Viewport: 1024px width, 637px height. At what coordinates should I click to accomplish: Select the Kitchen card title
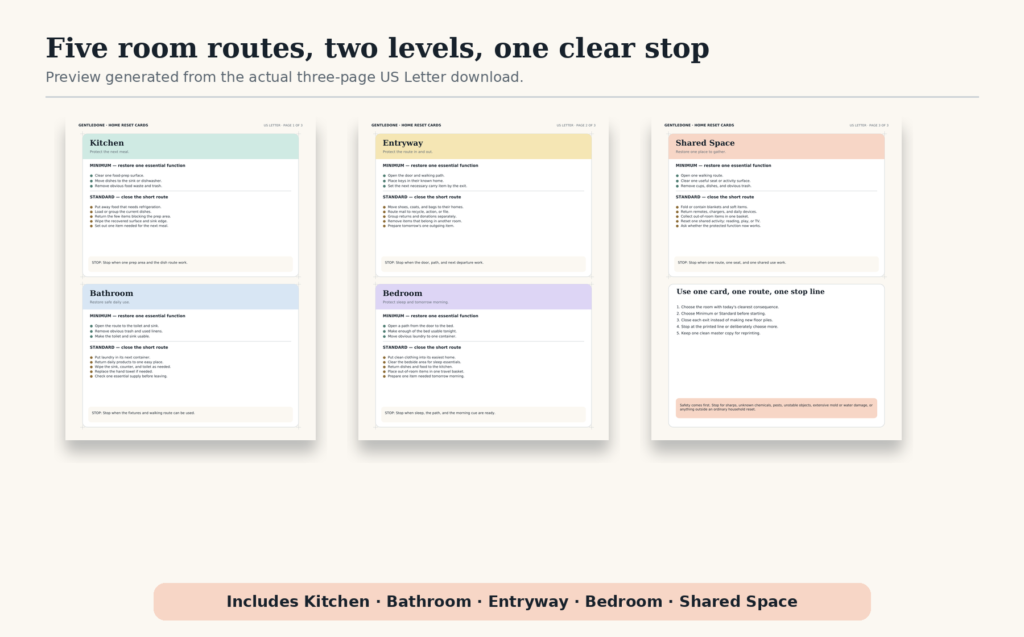106,143
